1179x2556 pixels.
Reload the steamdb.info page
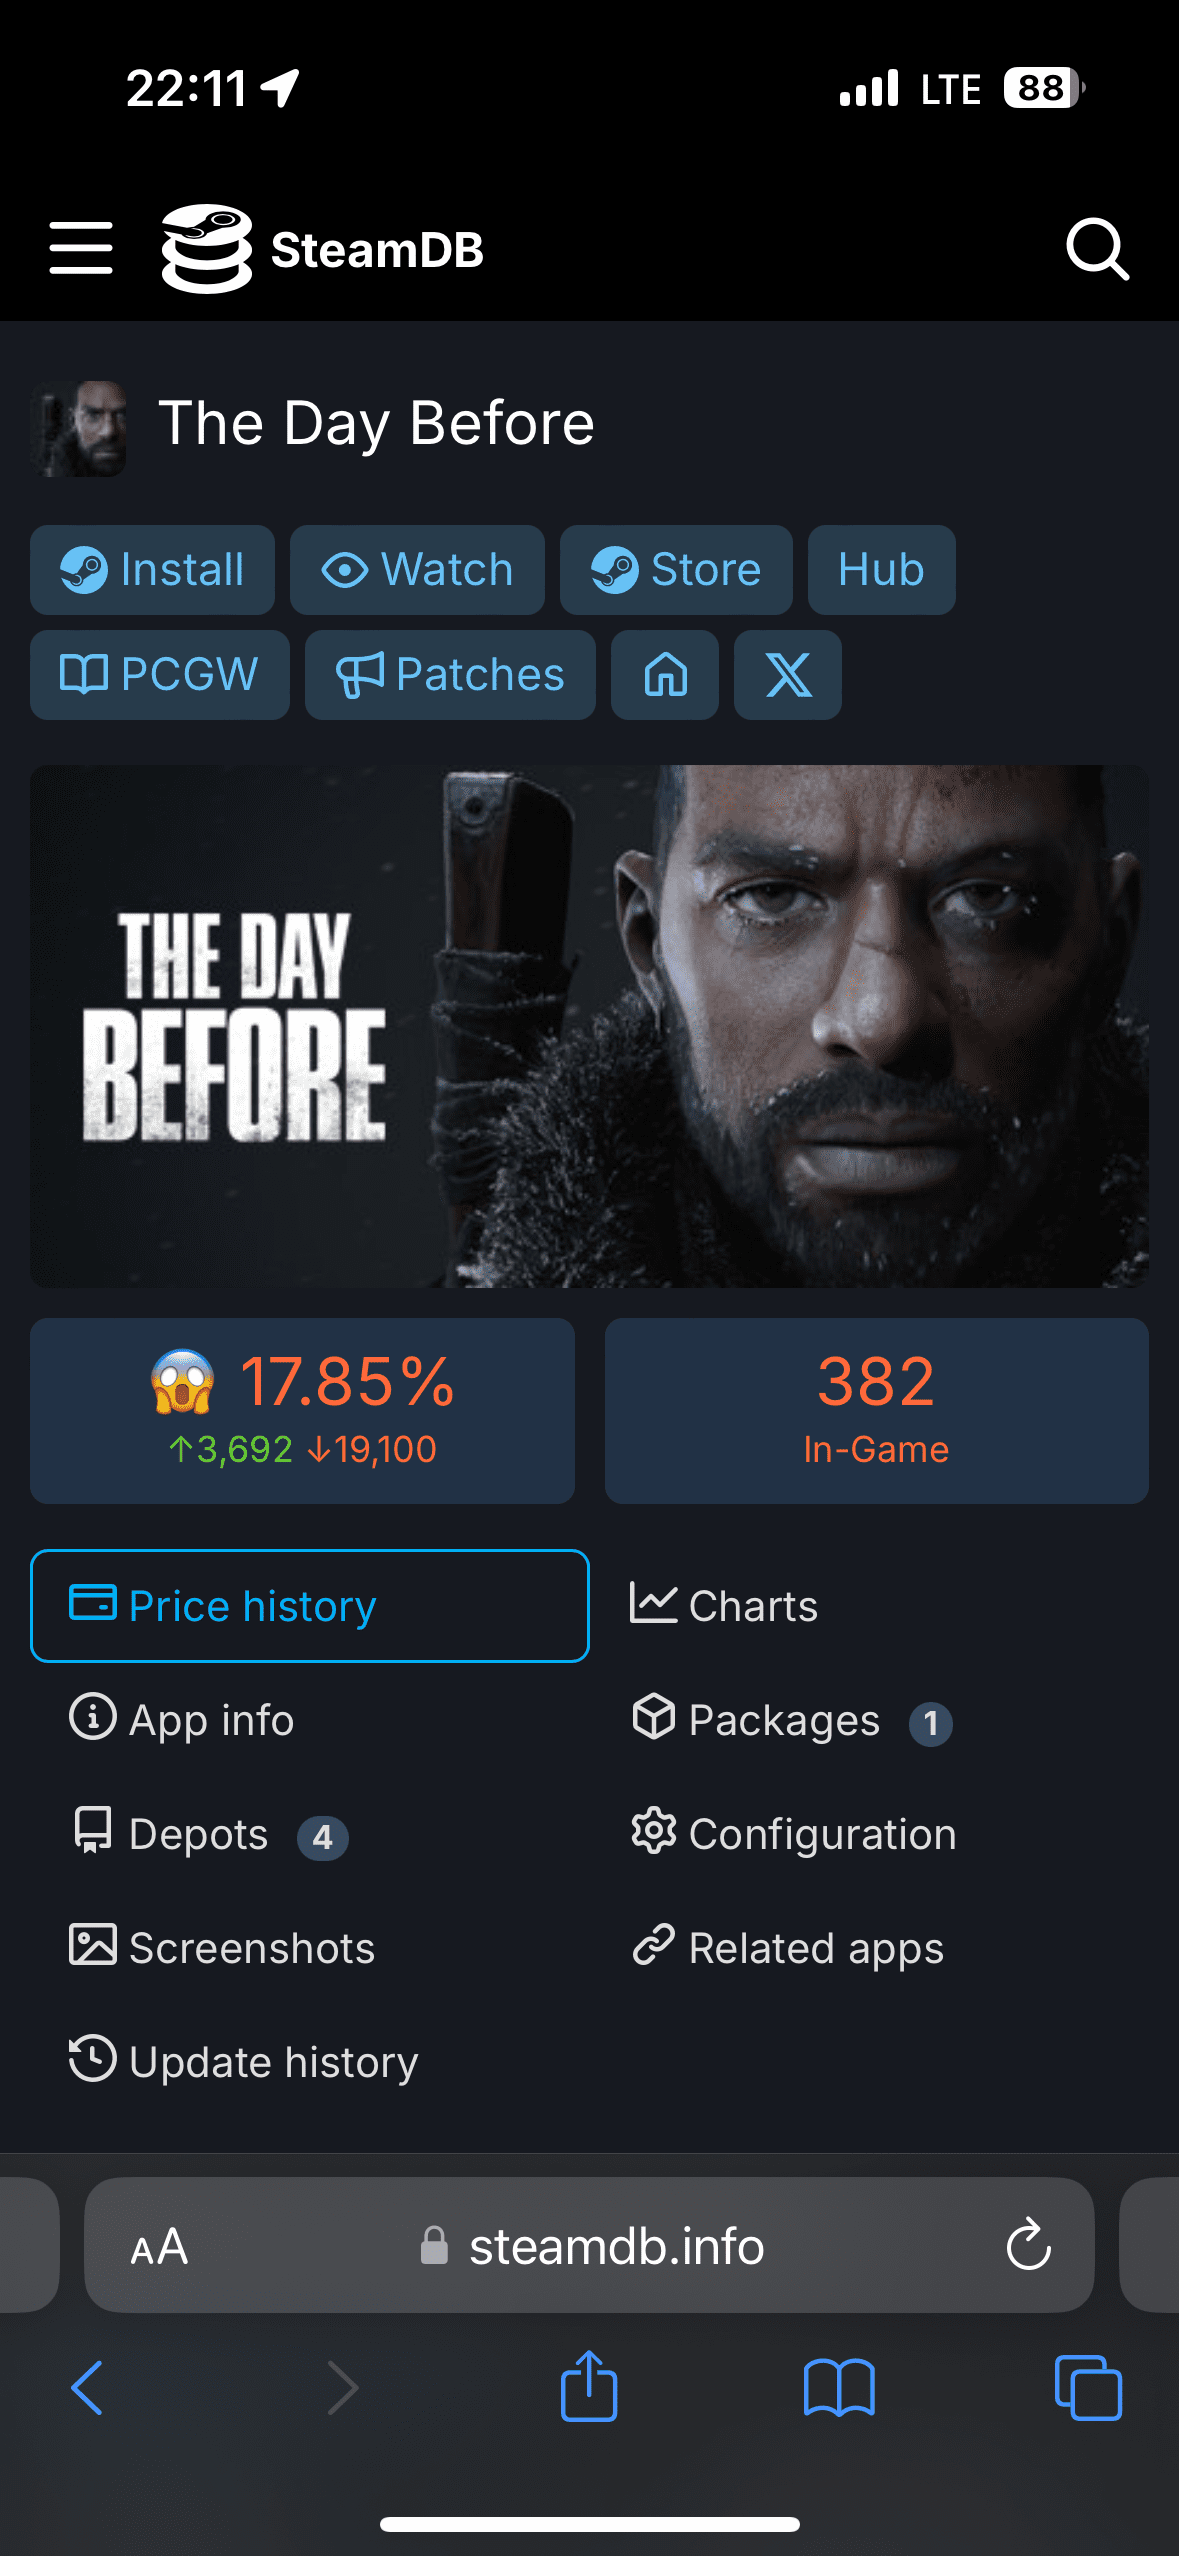pyautogui.click(x=1028, y=2246)
